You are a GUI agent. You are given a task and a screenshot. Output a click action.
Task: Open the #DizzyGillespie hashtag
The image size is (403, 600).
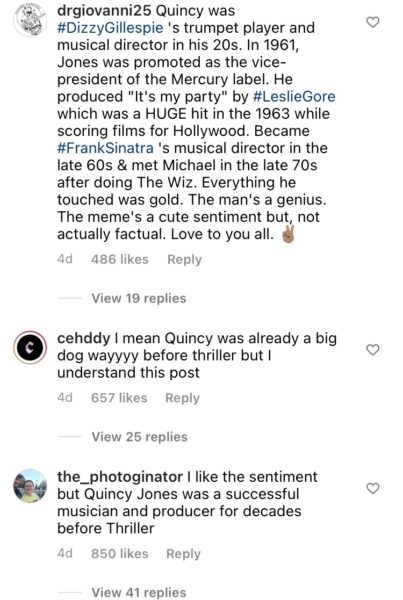click(110, 28)
